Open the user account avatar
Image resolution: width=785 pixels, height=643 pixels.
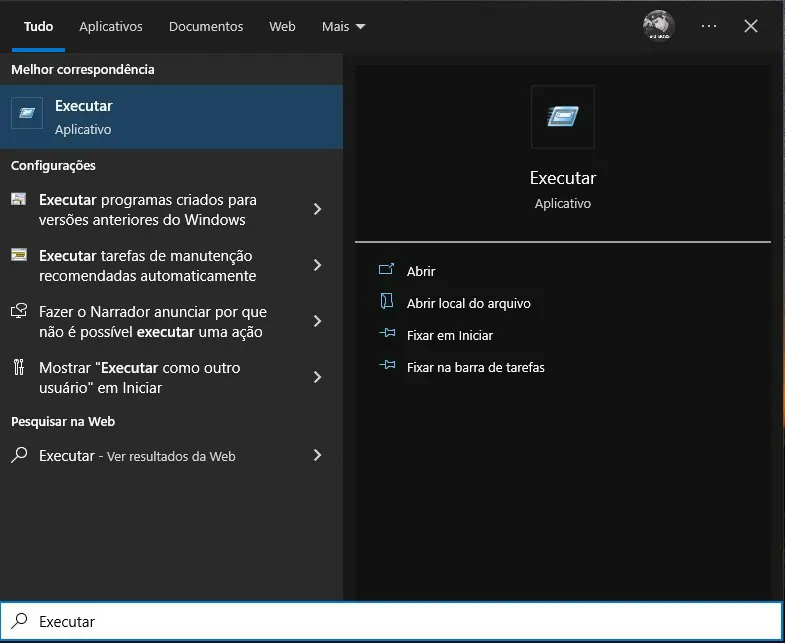pos(658,25)
